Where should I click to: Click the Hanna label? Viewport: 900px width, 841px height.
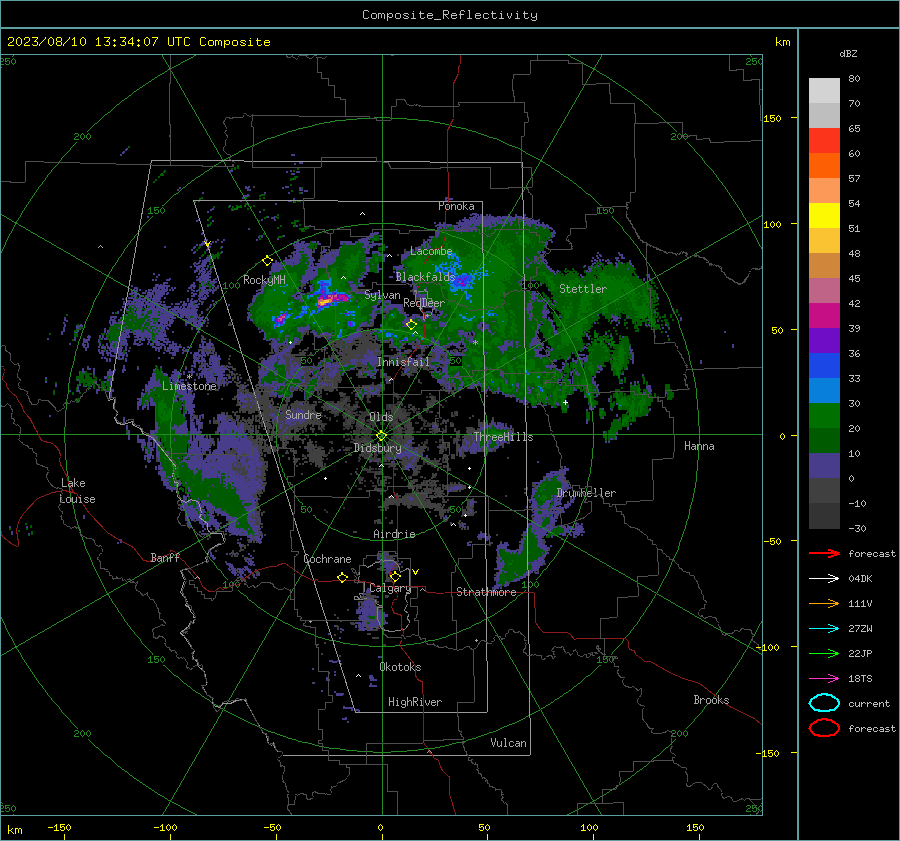tap(699, 446)
